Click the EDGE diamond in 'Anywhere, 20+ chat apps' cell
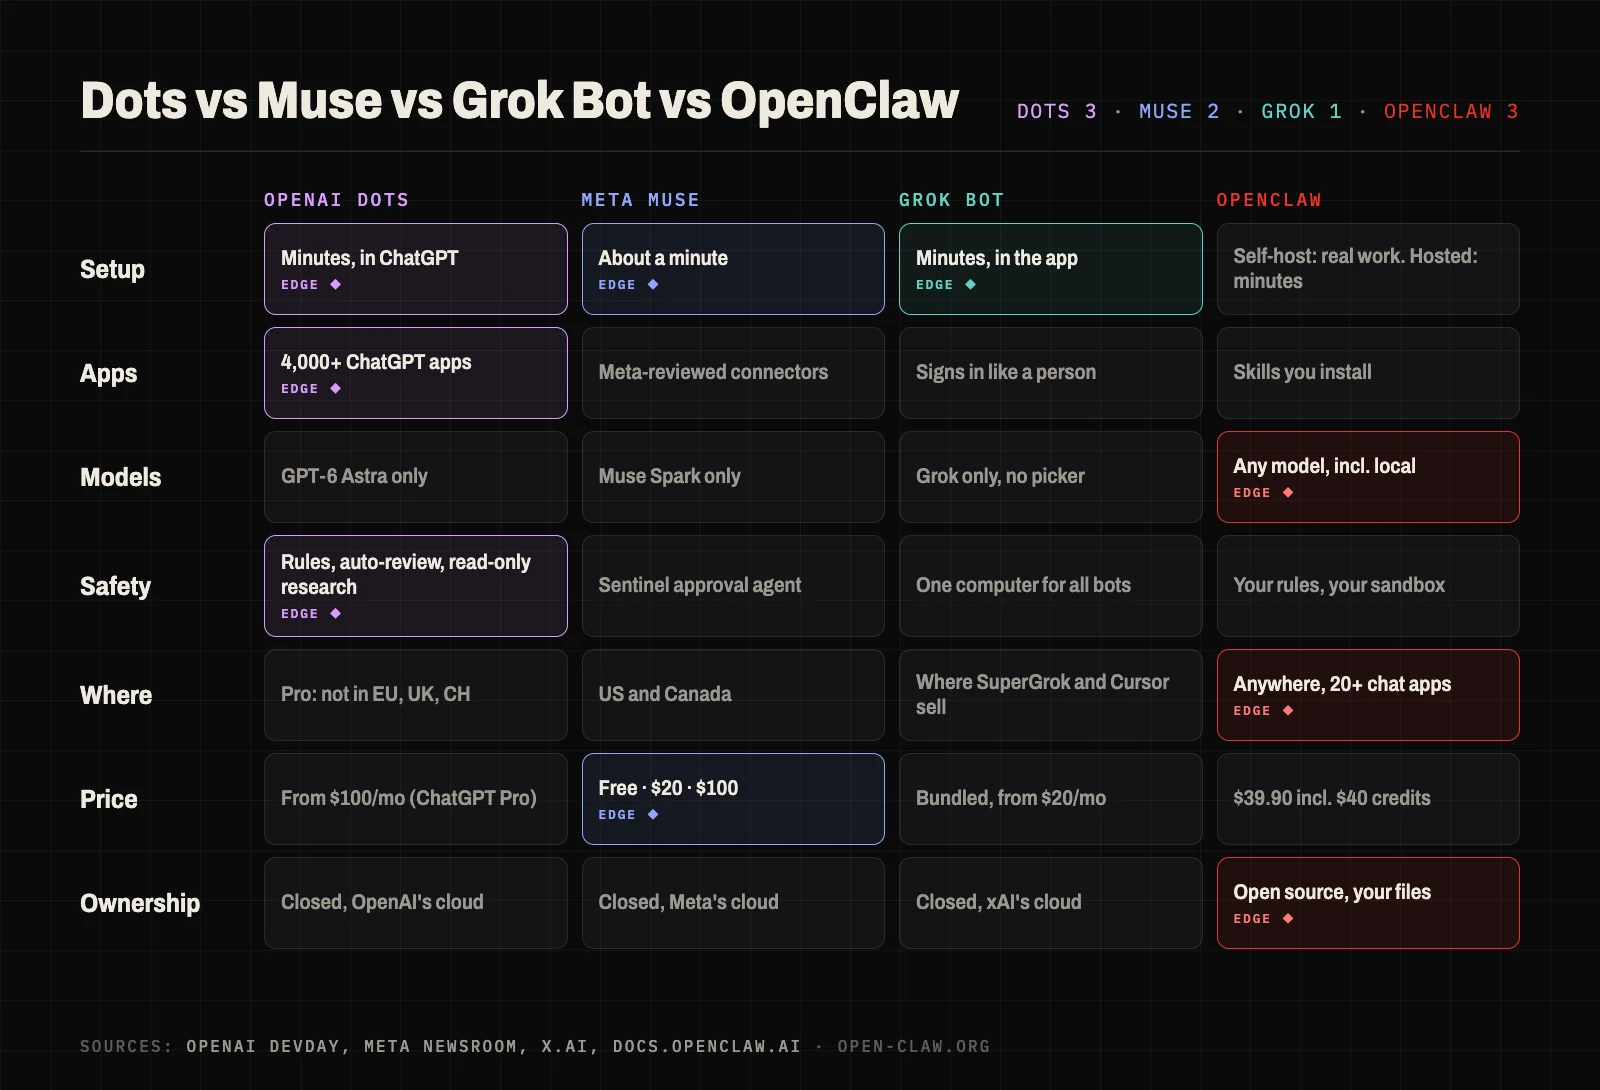The height and width of the screenshot is (1090, 1600). [x=1288, y=711]
